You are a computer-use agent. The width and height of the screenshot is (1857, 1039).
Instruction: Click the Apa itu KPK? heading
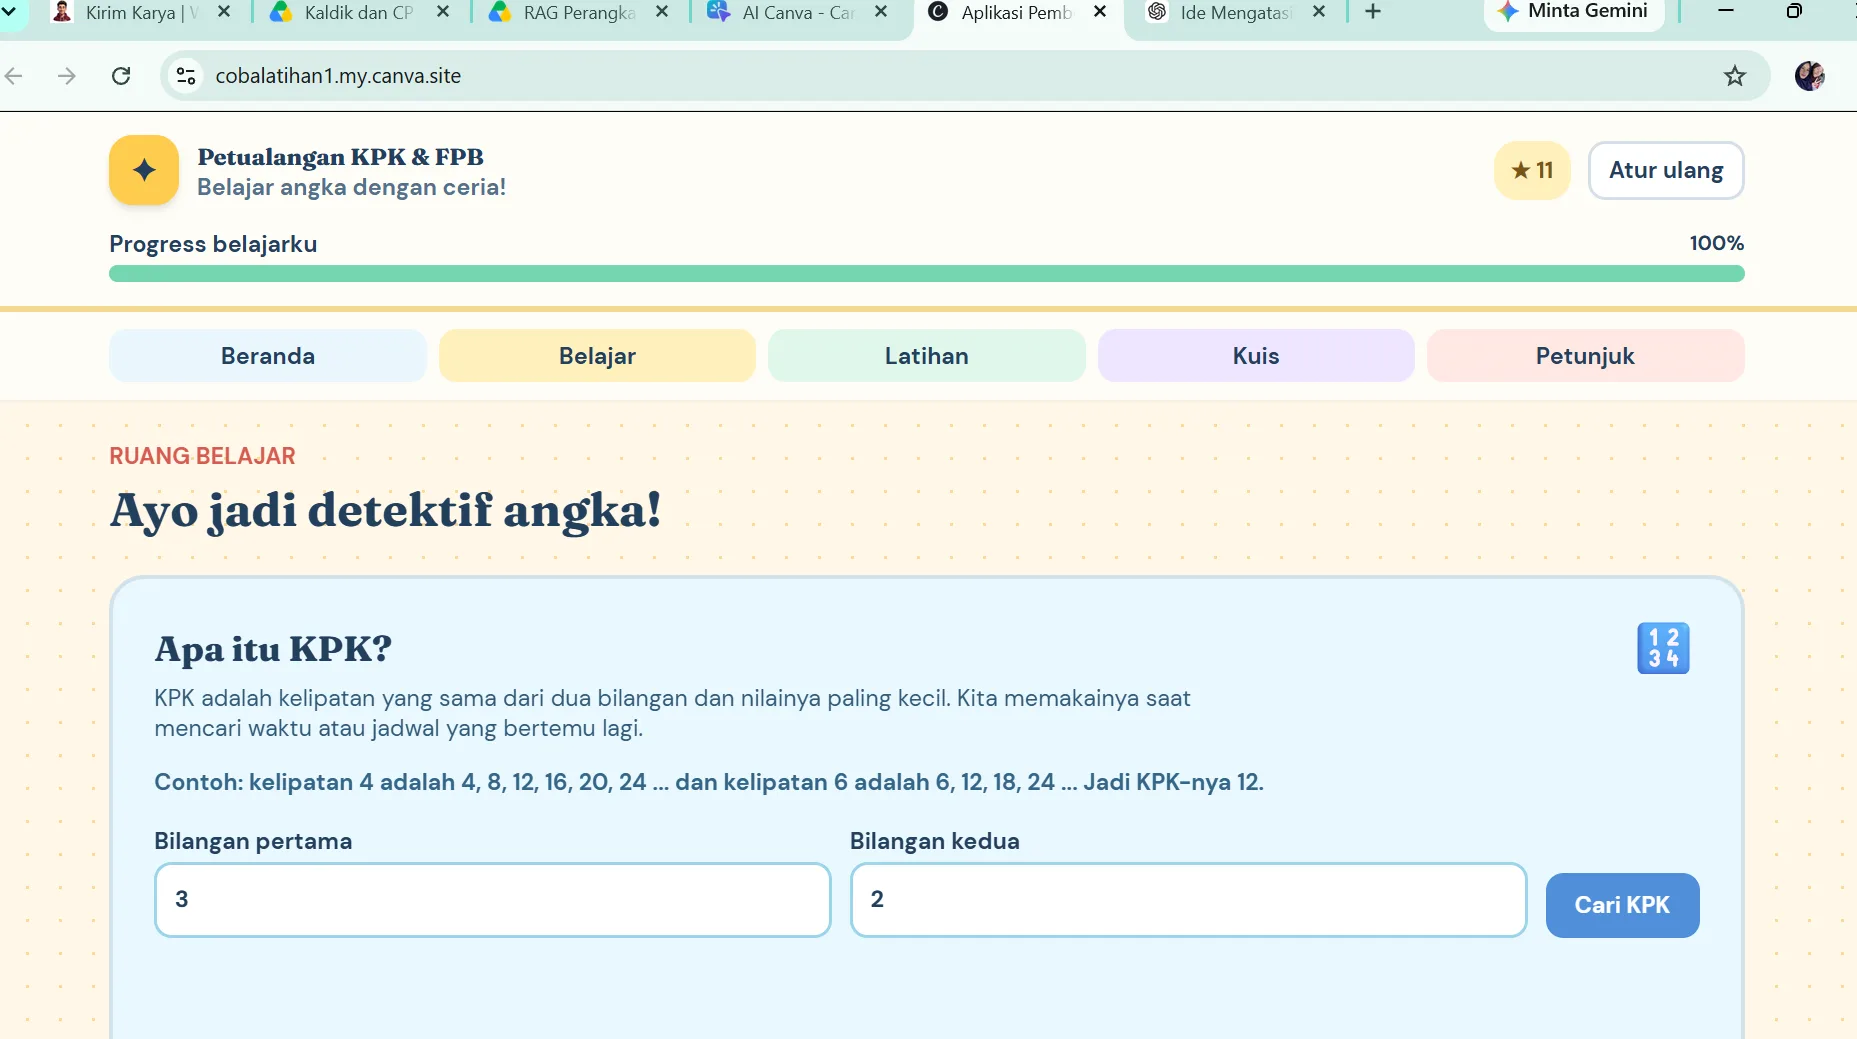pos(273,649)
